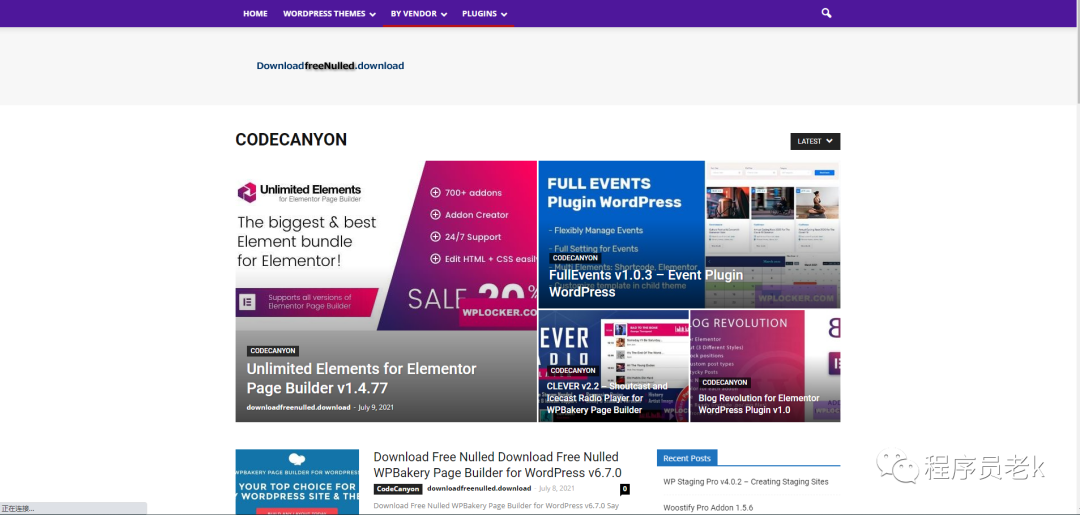Open the LATEST sort dropdown
This screenshot has height=515, width=1080.
pyautogui.click(x=815, y=141)
